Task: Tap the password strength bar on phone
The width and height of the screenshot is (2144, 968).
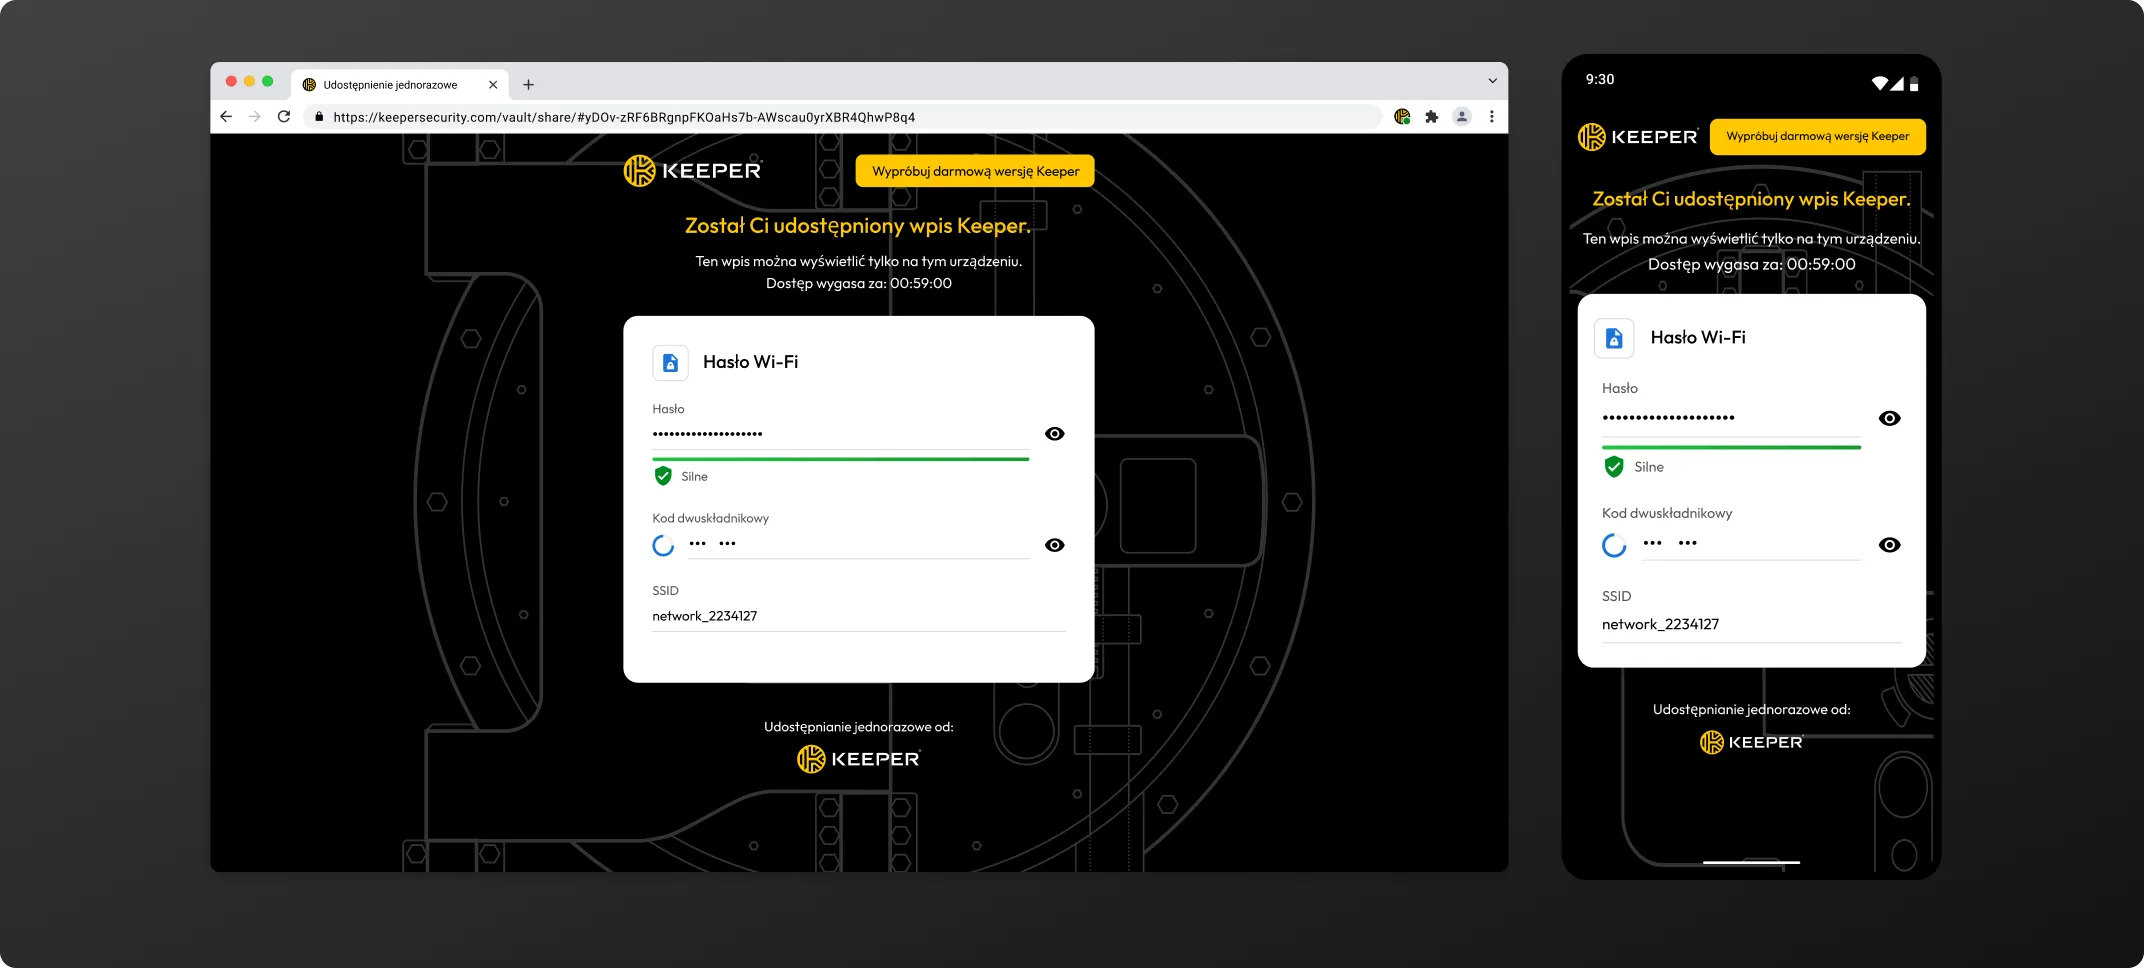Action: pos(1731,447)
